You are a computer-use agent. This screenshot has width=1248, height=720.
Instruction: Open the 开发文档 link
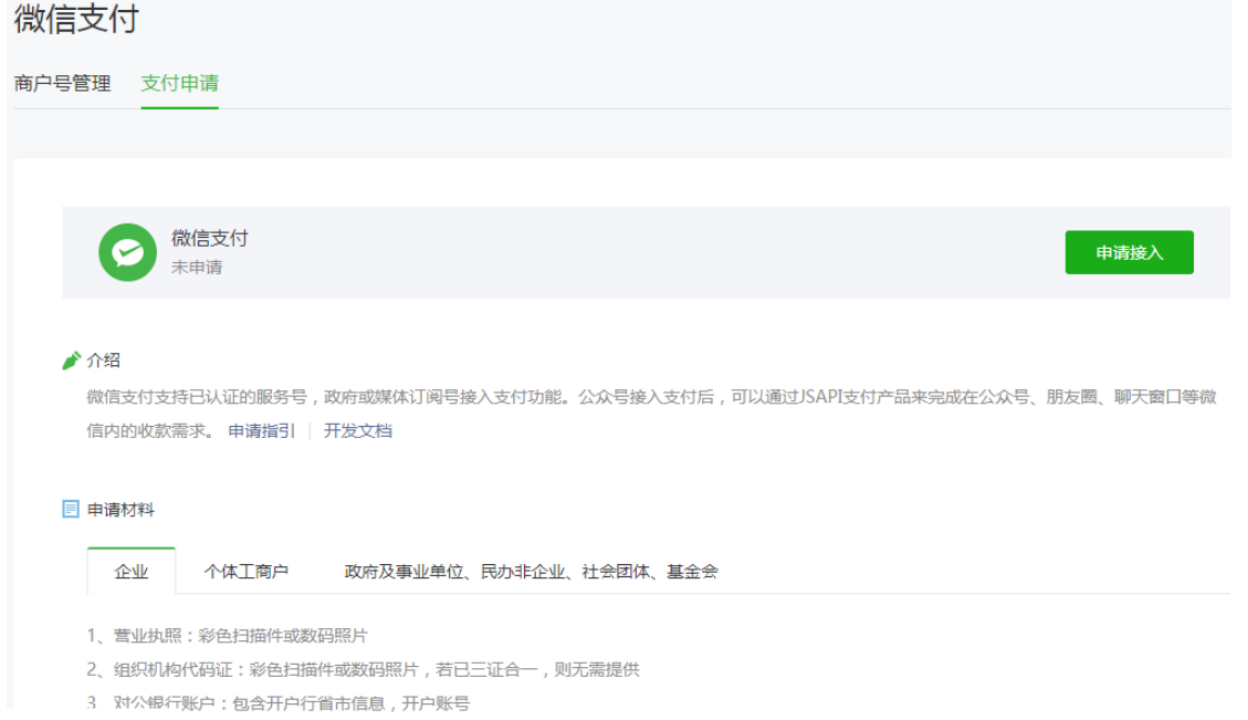(x=357, y=431)
